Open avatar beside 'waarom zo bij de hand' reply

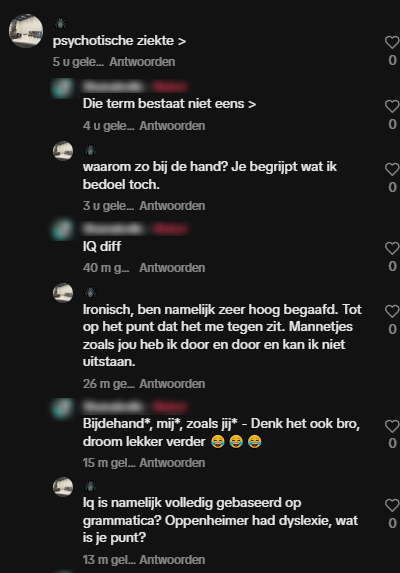click(x=63, y=151)
